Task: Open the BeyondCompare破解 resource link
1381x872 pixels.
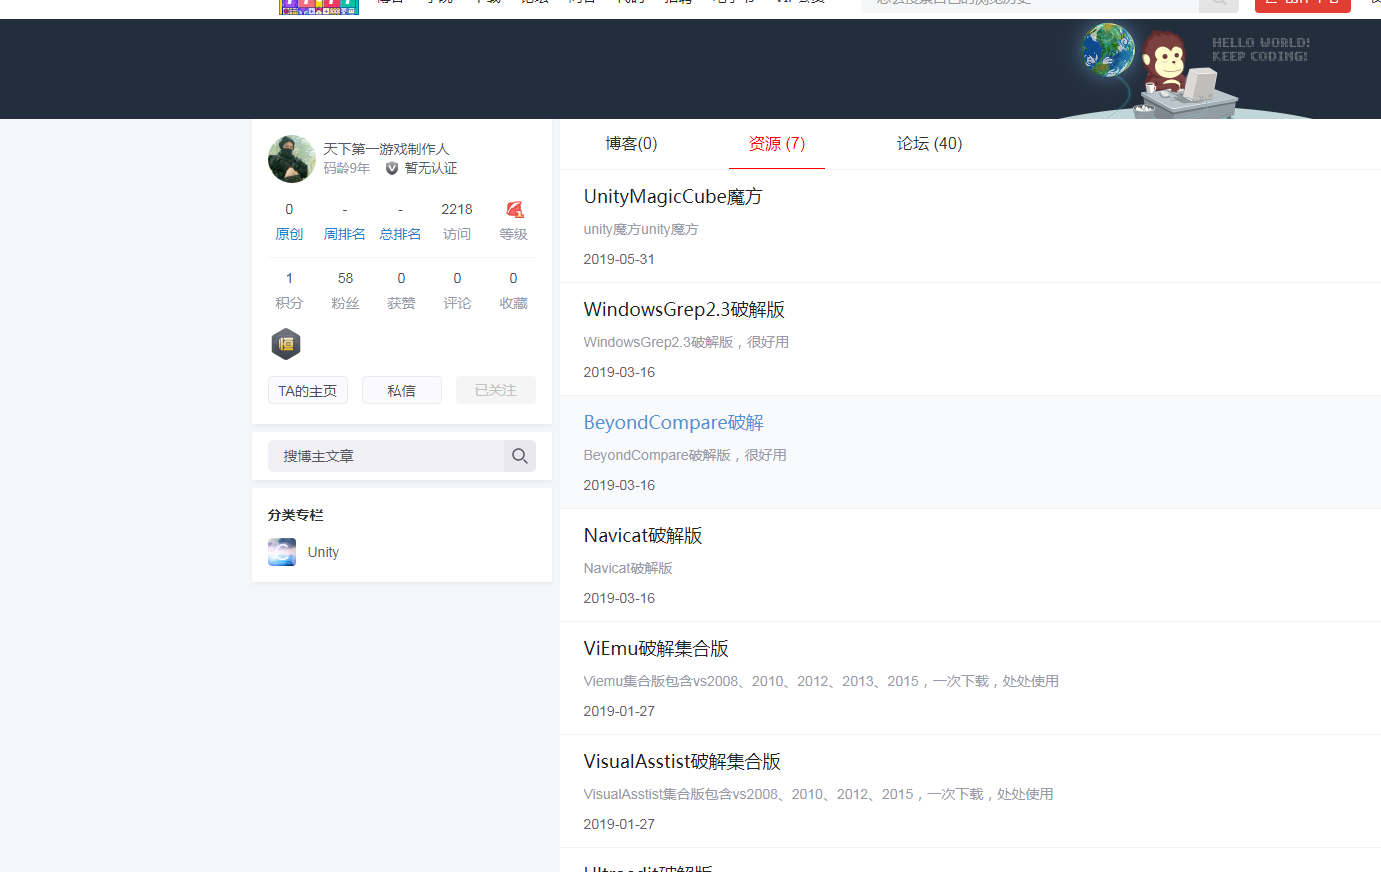Action: [674, 423]
